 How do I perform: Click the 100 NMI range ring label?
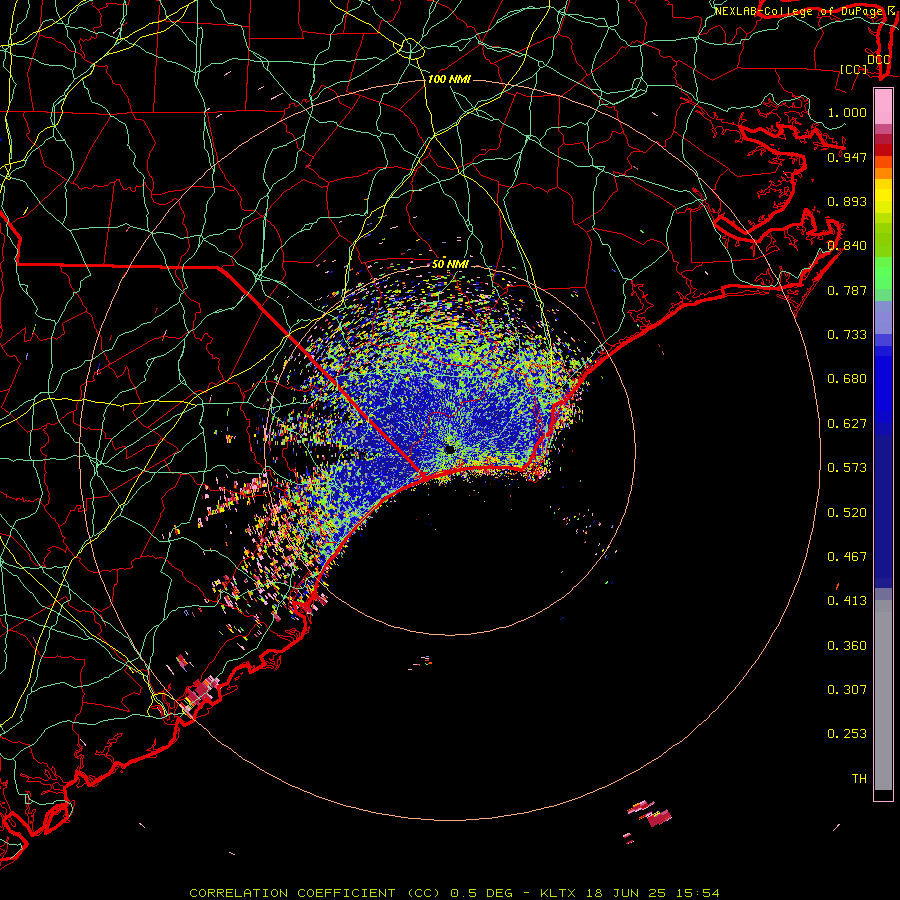[x=449, y=79]
